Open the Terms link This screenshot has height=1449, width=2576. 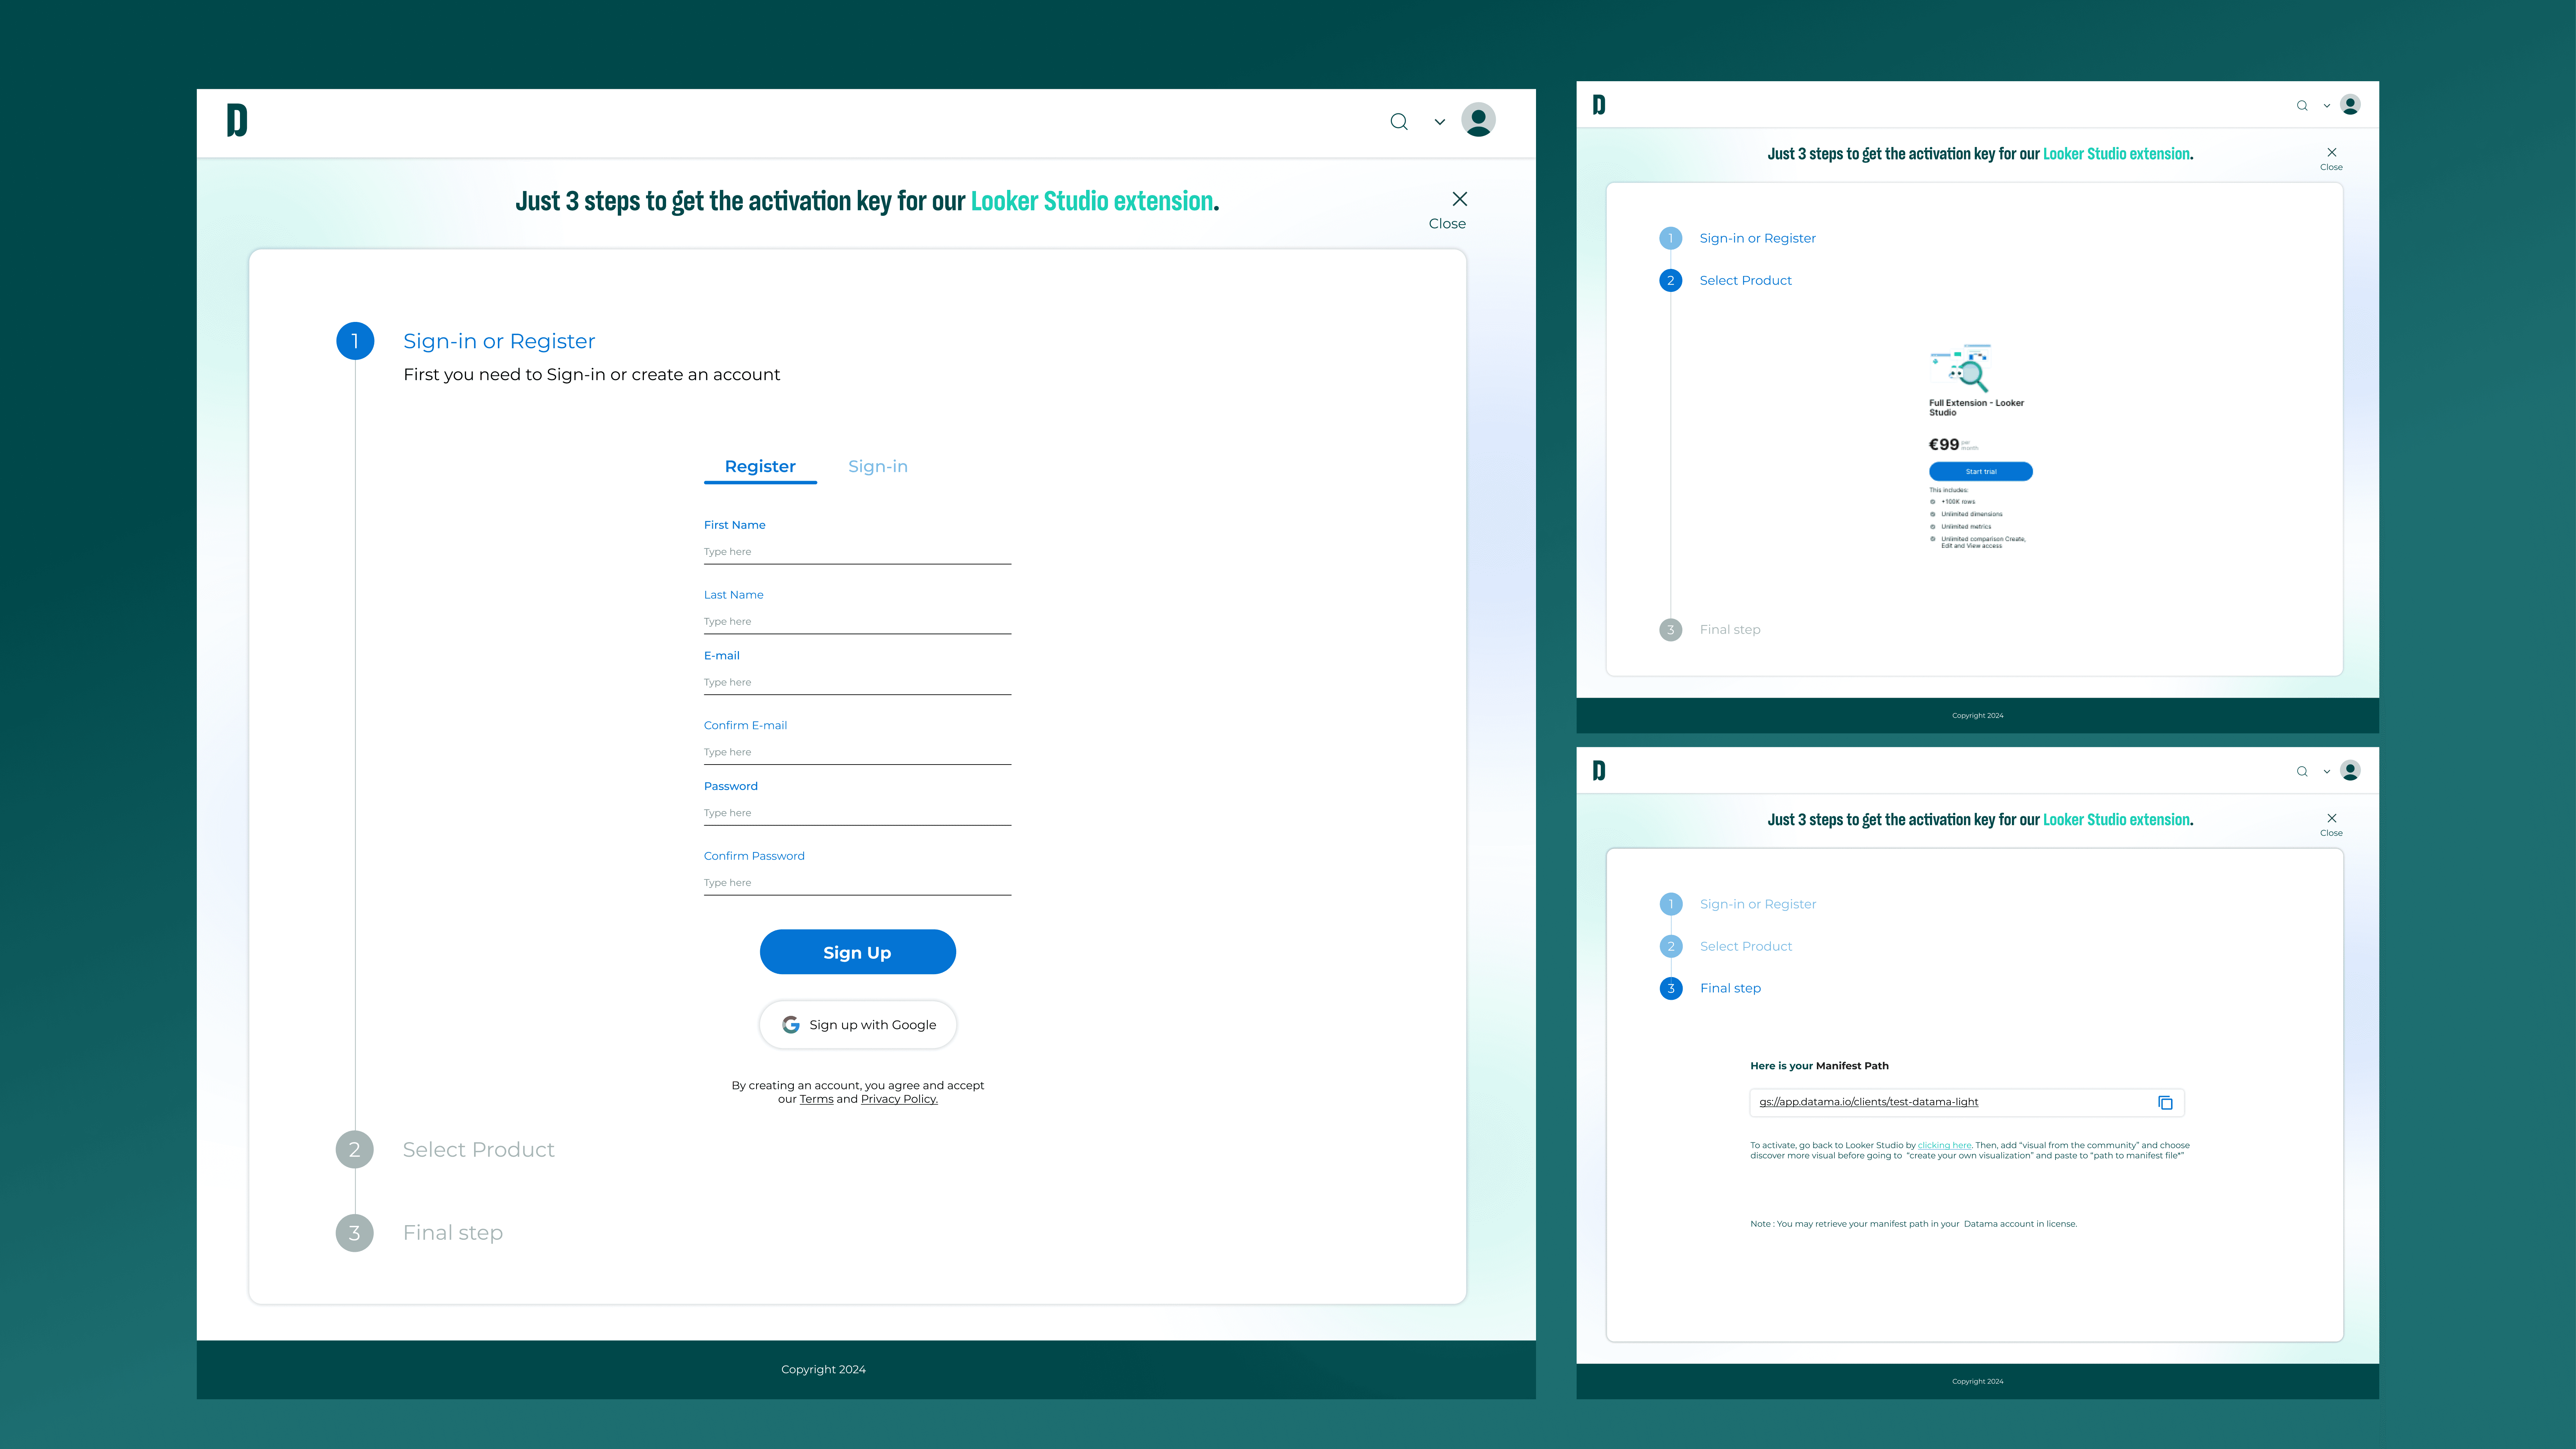(816, 1099)
